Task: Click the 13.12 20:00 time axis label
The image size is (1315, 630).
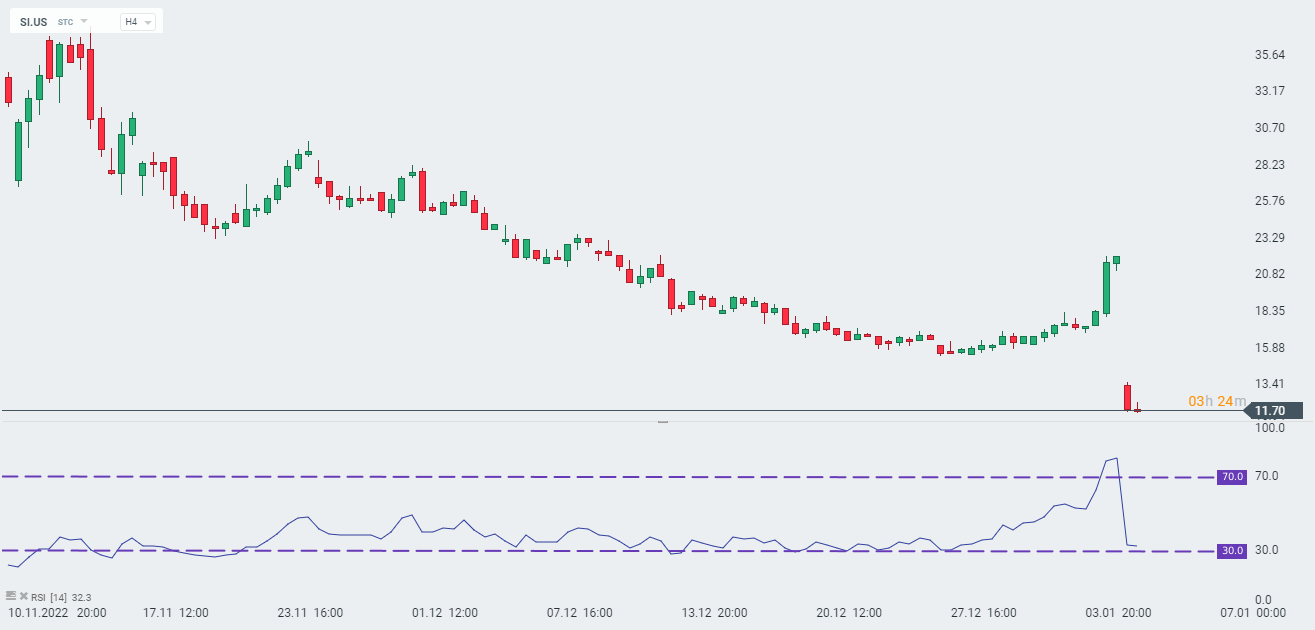Action: pyautogui.click(x=712, y=612)
